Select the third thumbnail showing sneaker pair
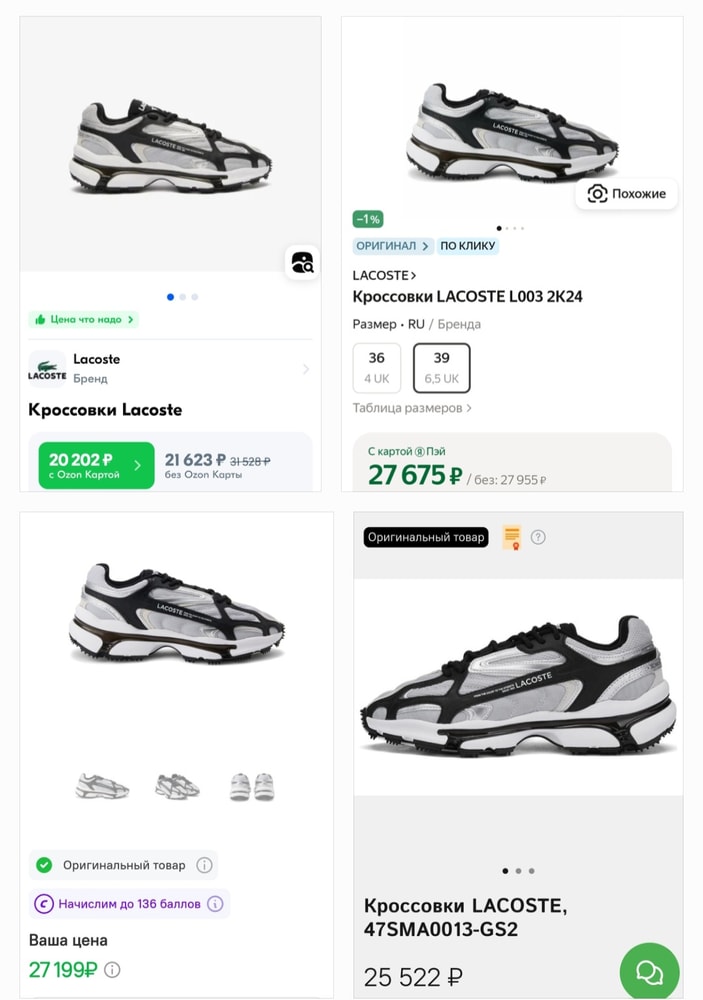Image resolution: width=703 pixels, height=1000 pixels. click(x=251, y=787)
